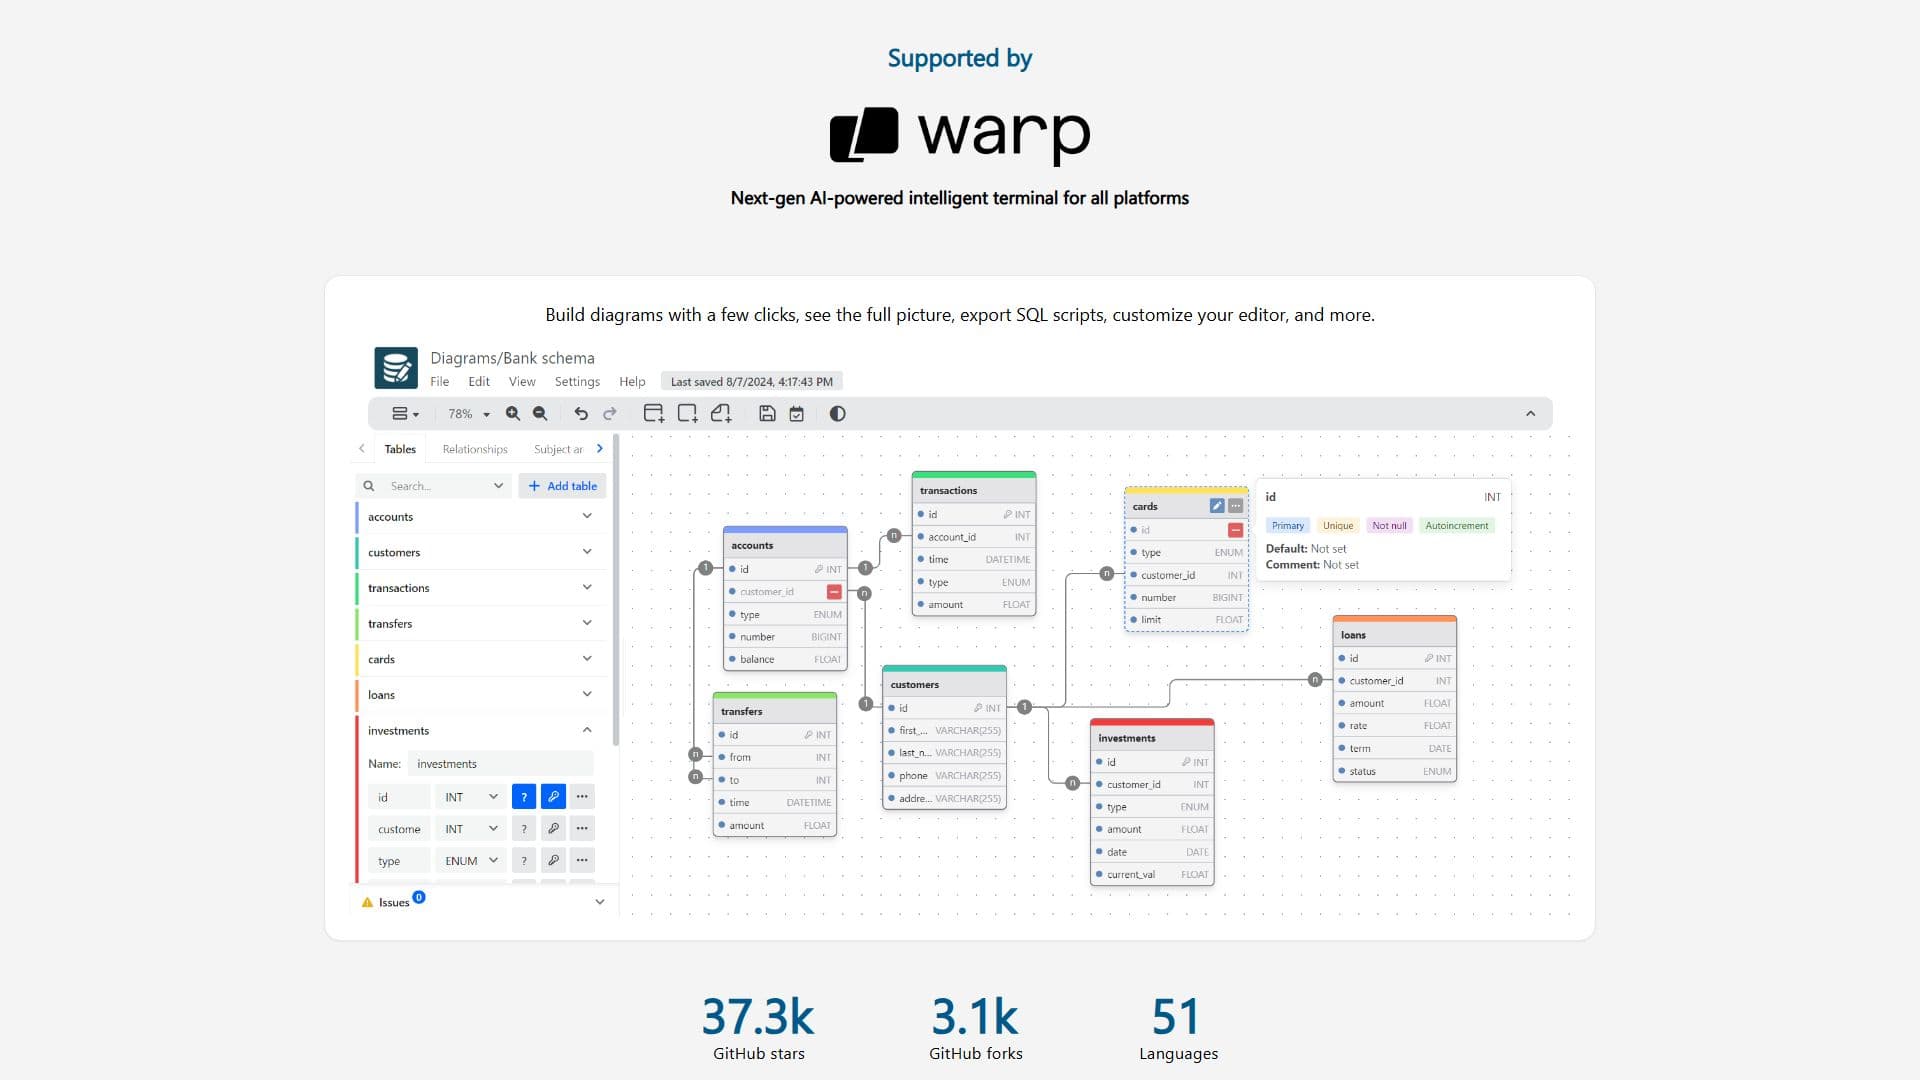Zoom in with the magnifier plus icon
Viewport: 1920px width, 1080px height.
(x=513, y=414)
